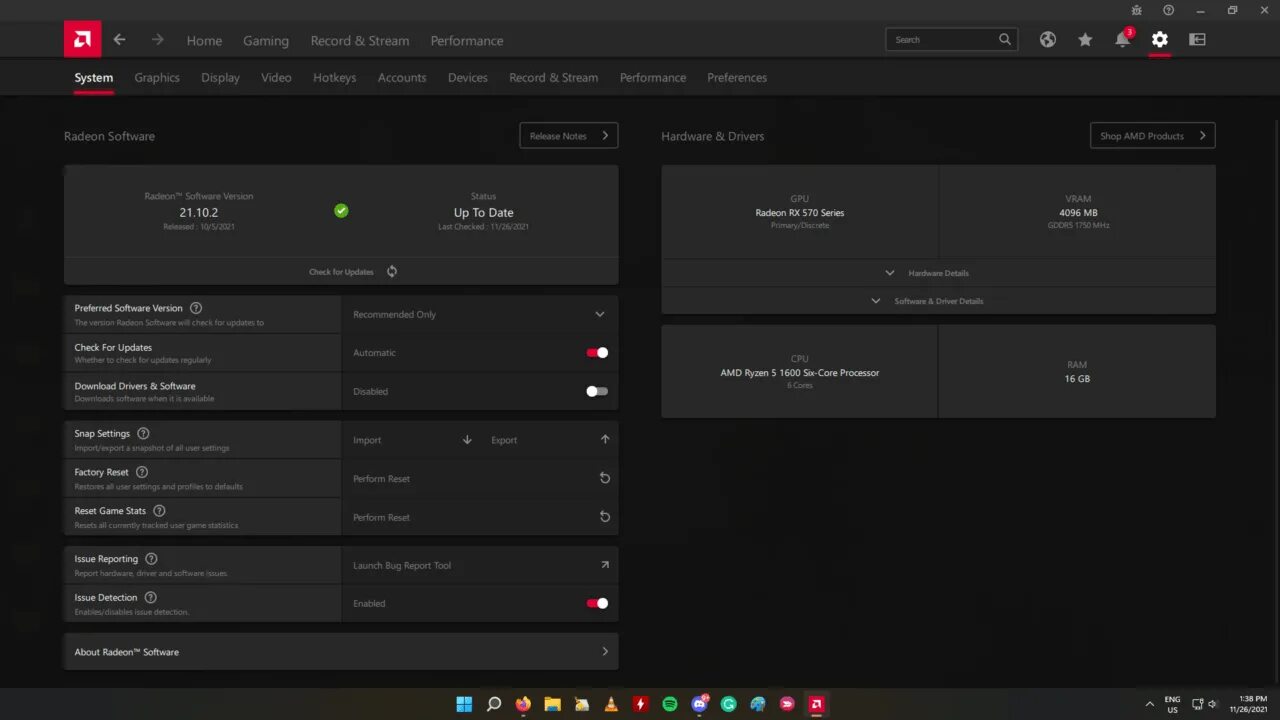
Task: Open the settings gear icon
Action: (1159, 40)
